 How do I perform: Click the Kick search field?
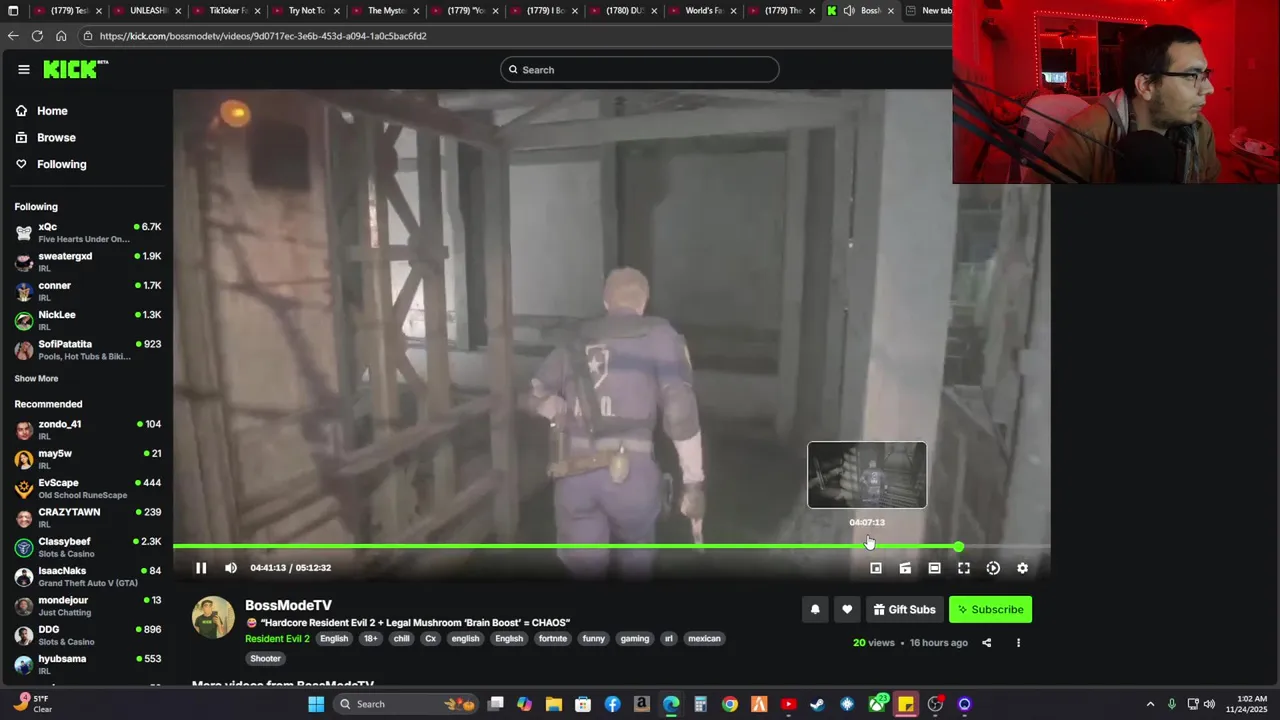pyautogui.click(x=640, y=70)
